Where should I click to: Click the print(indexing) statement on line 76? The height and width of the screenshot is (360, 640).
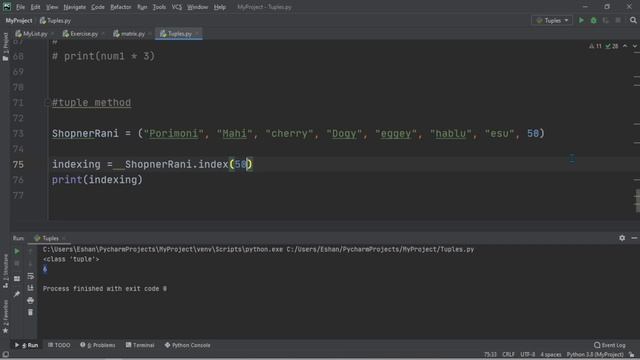pos(97,180)
